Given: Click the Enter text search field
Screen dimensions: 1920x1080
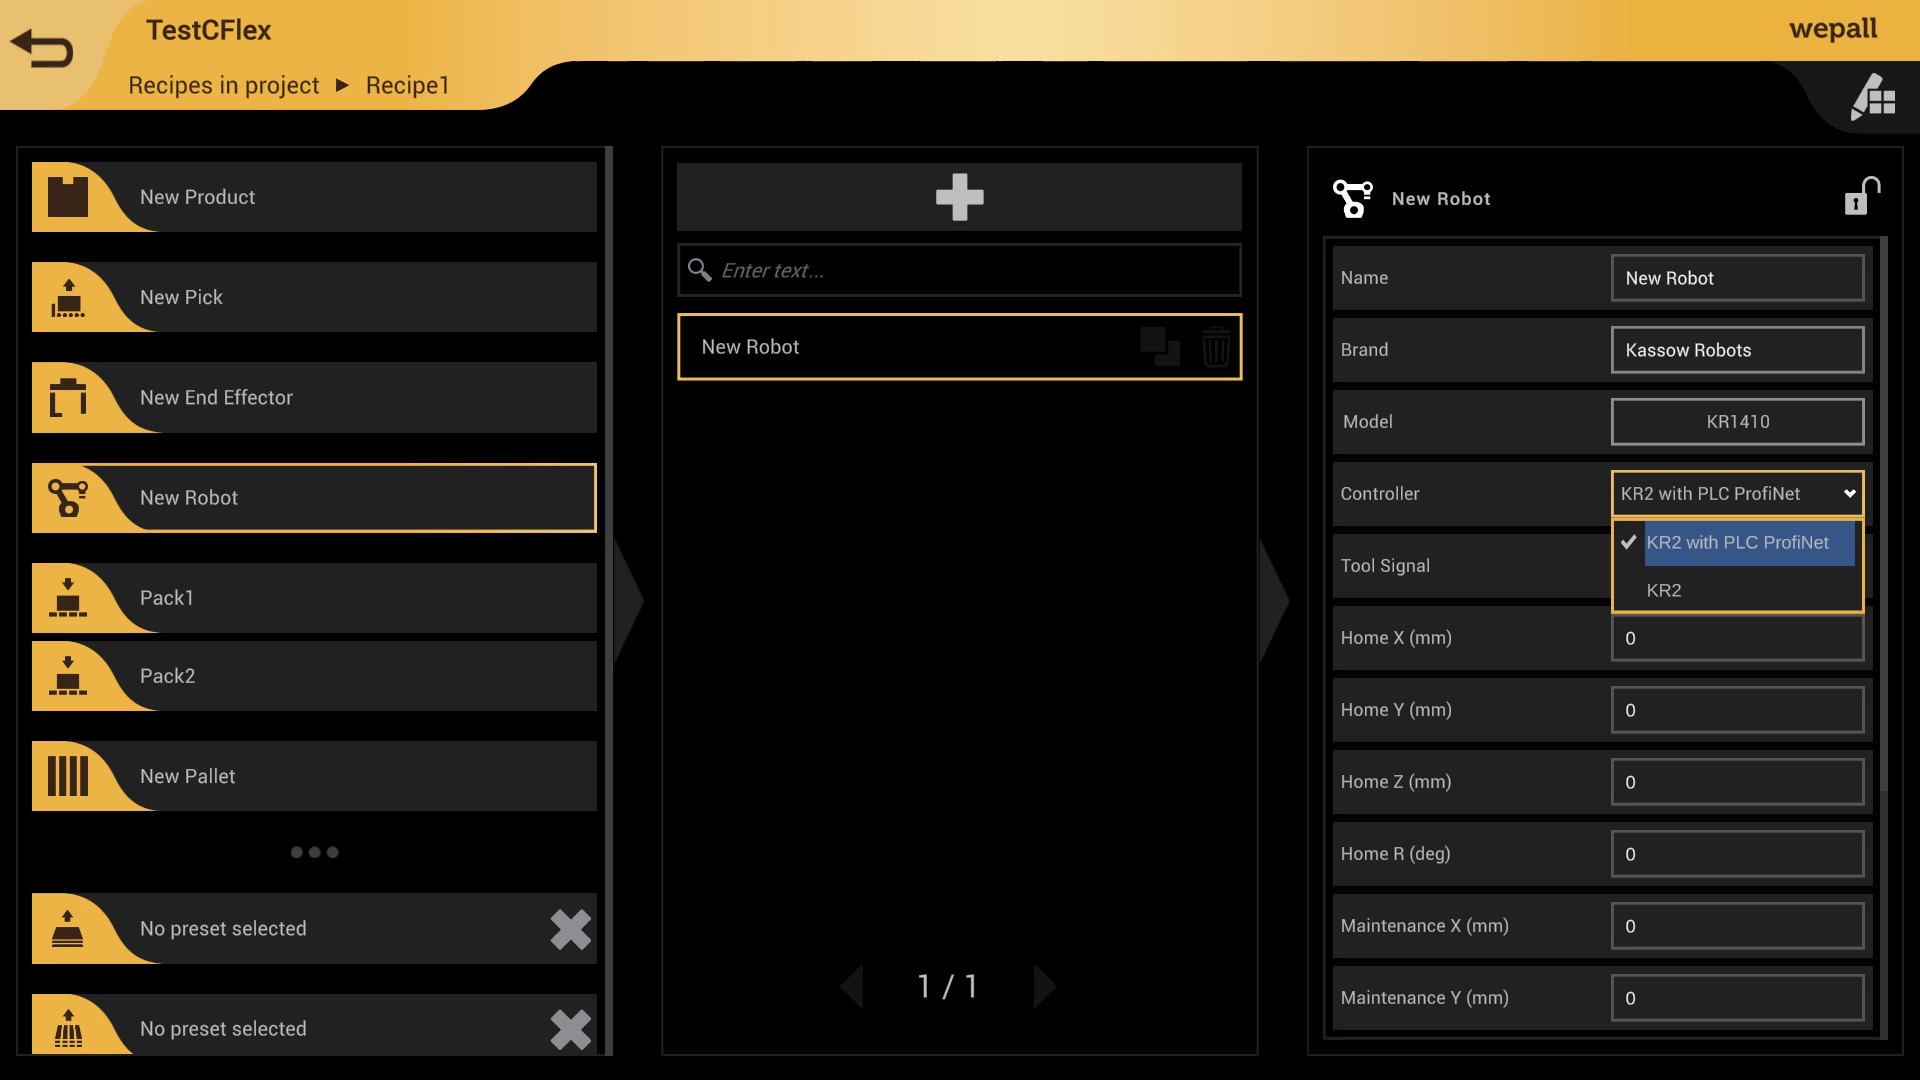Looking at the screenshot, I should [959, 271].
